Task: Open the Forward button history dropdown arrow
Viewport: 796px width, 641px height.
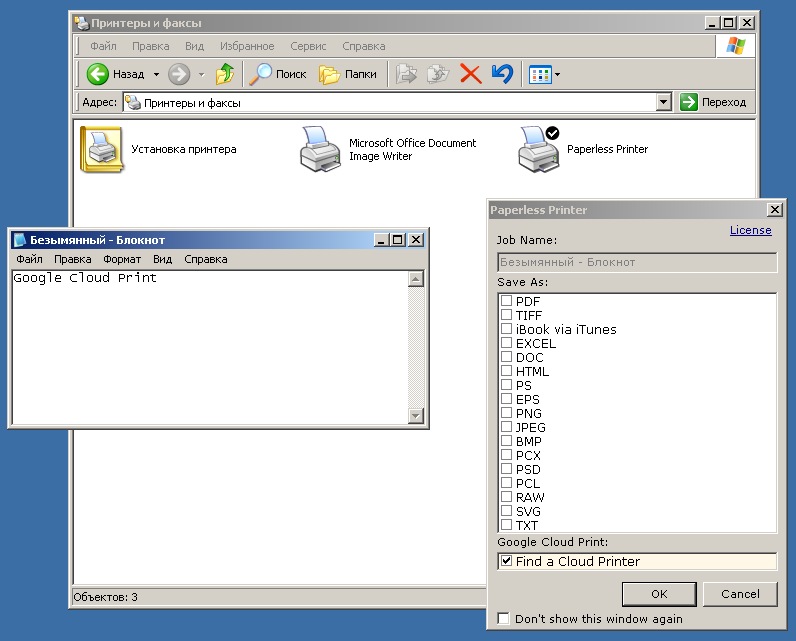Action: (x=202, y=75)
